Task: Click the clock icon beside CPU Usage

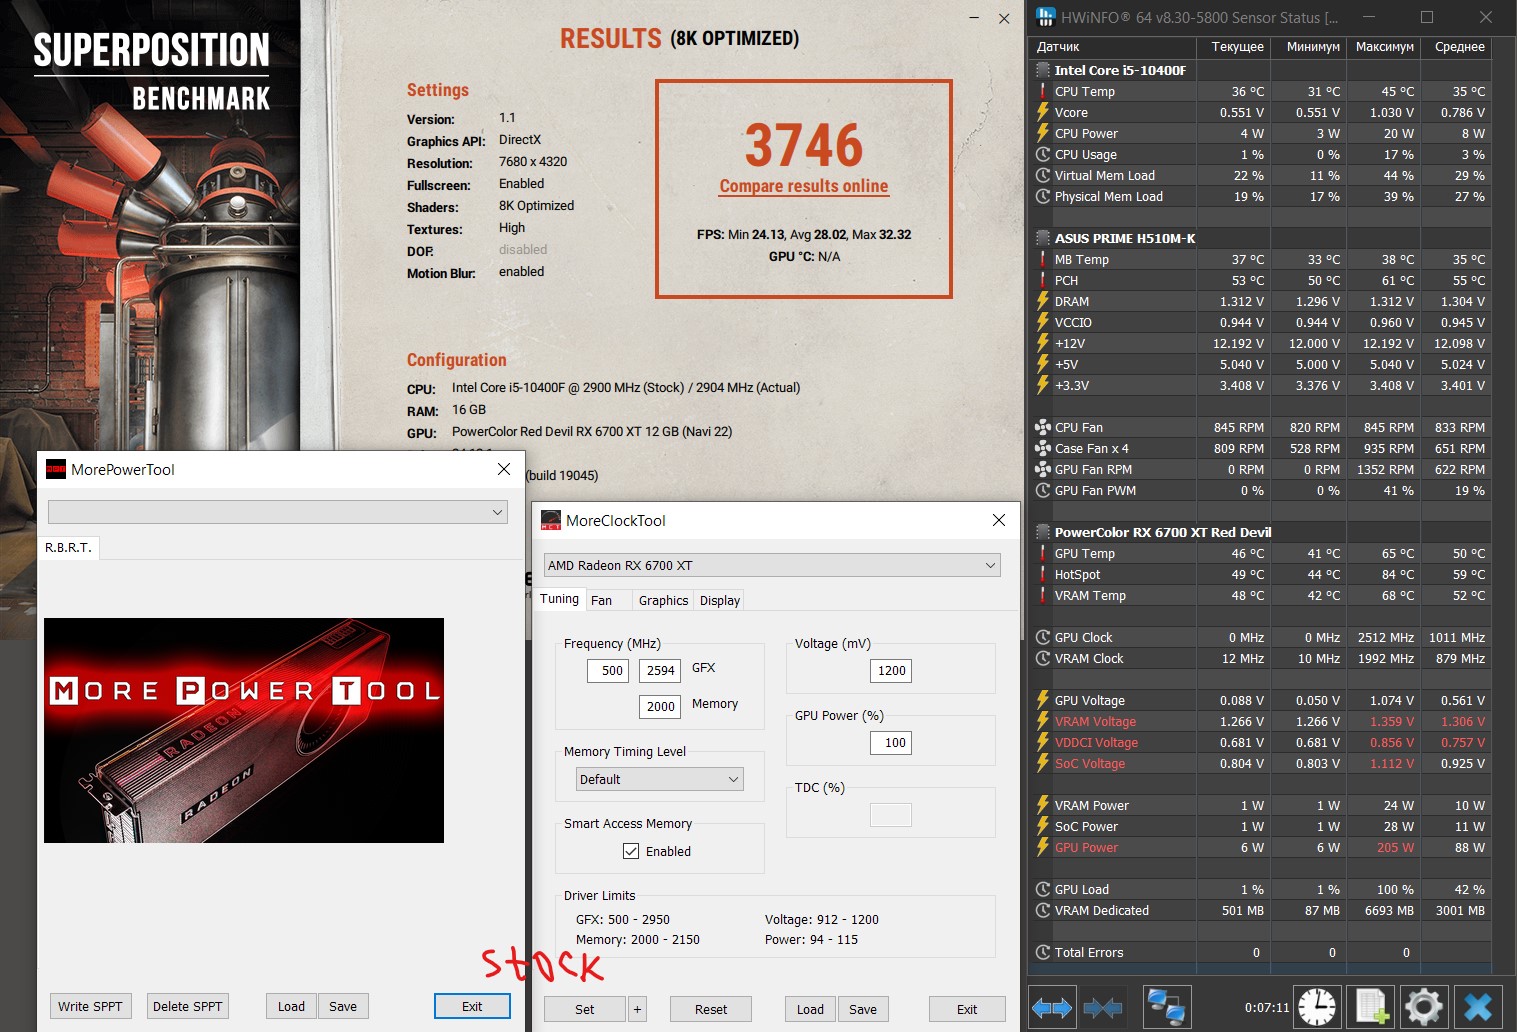Action: click(1042, 154)
